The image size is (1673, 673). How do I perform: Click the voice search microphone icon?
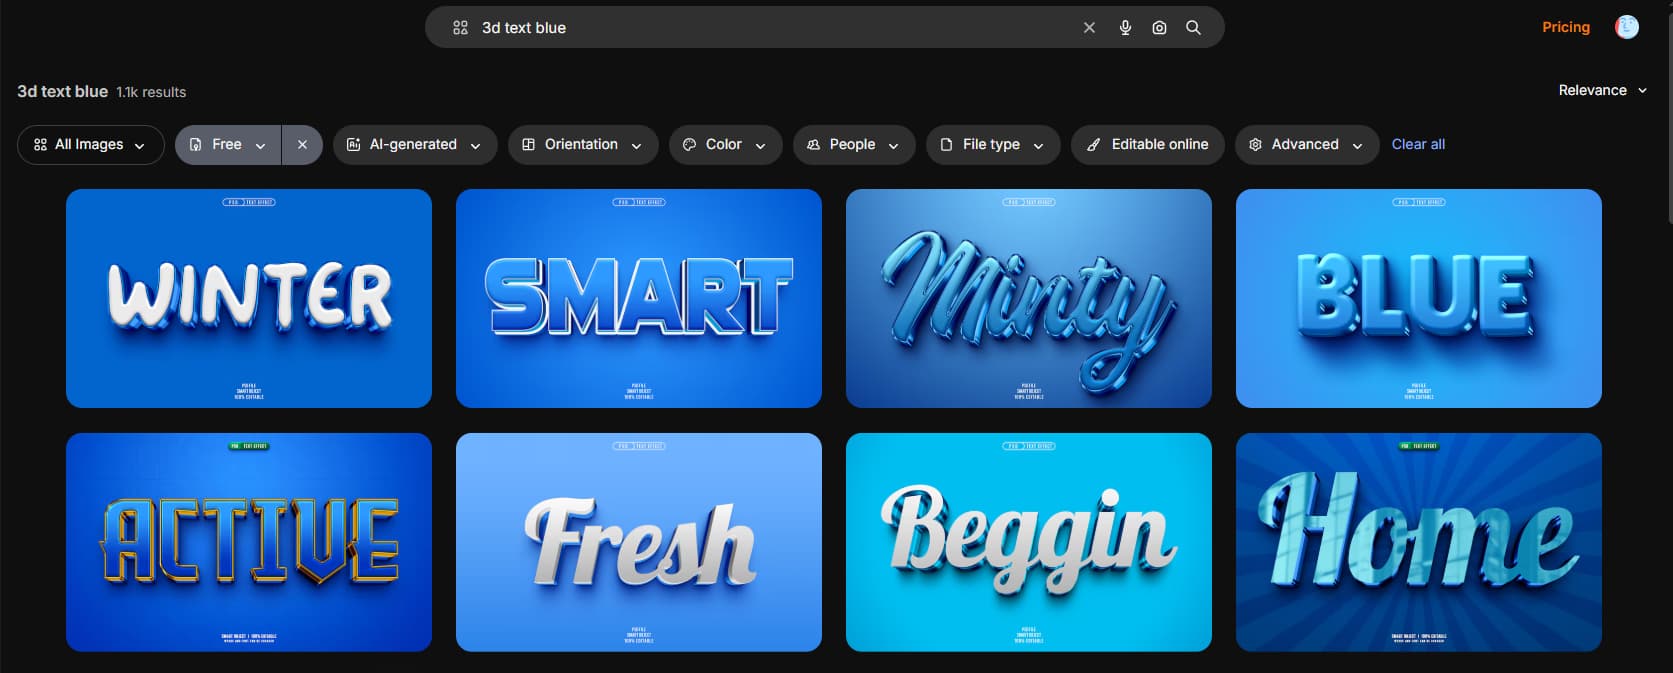pyautogui.click(x=1125, y=28)
